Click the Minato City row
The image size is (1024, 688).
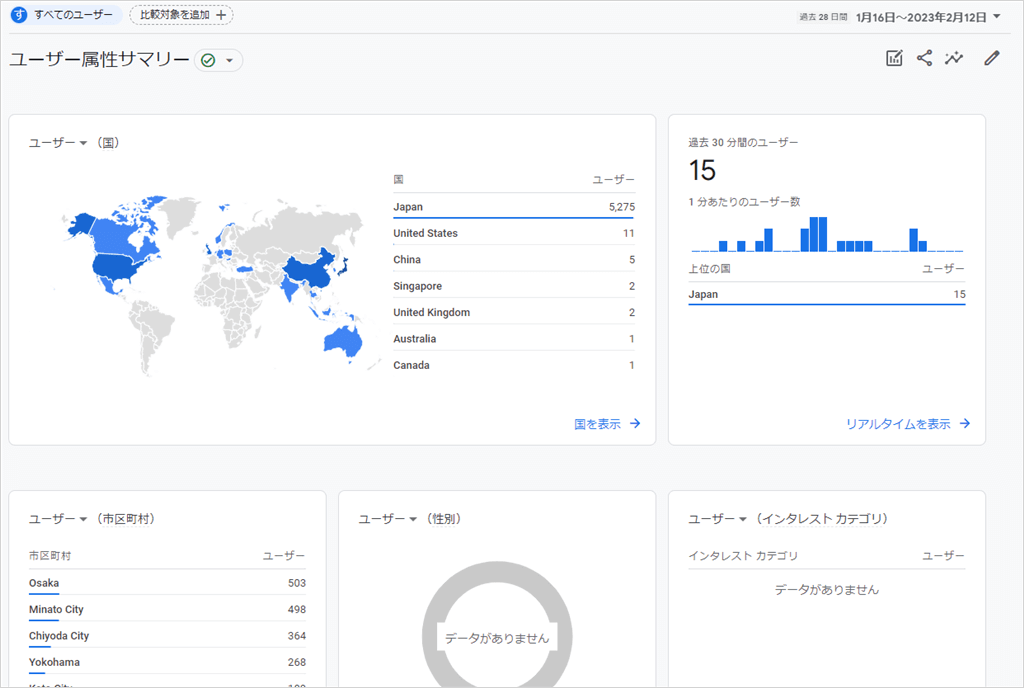tap(167, 609)
